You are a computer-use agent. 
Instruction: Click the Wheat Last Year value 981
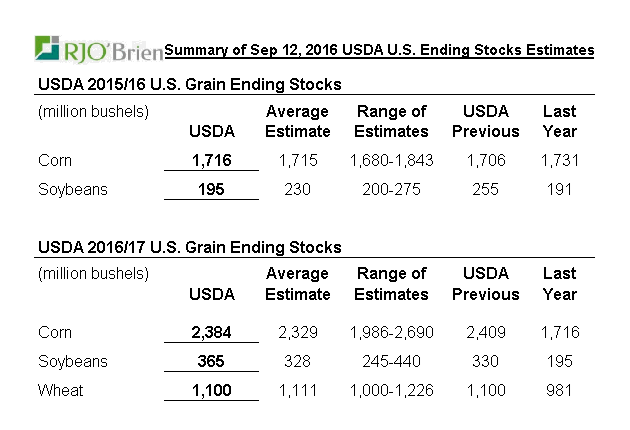click(559, 390)
